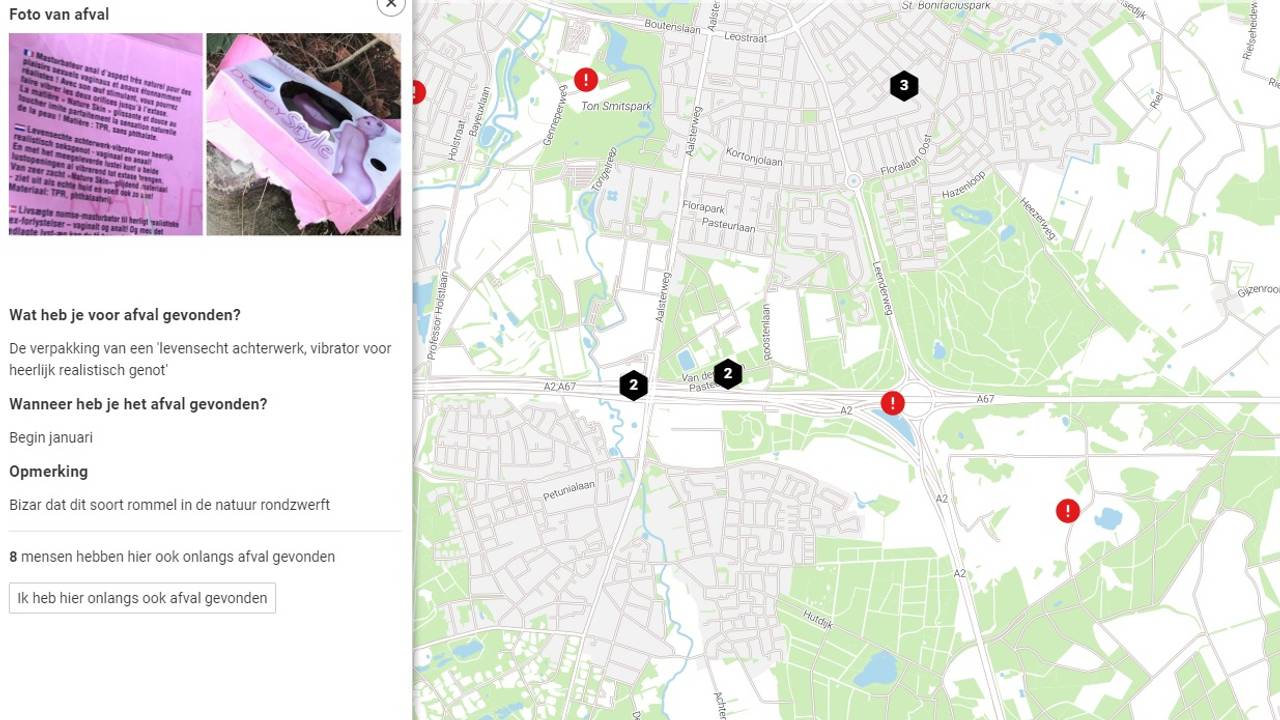Open the pink box in grass photo
This screenshot has width=1280, height=720.
pyautogui.click(x=303, y=134)
